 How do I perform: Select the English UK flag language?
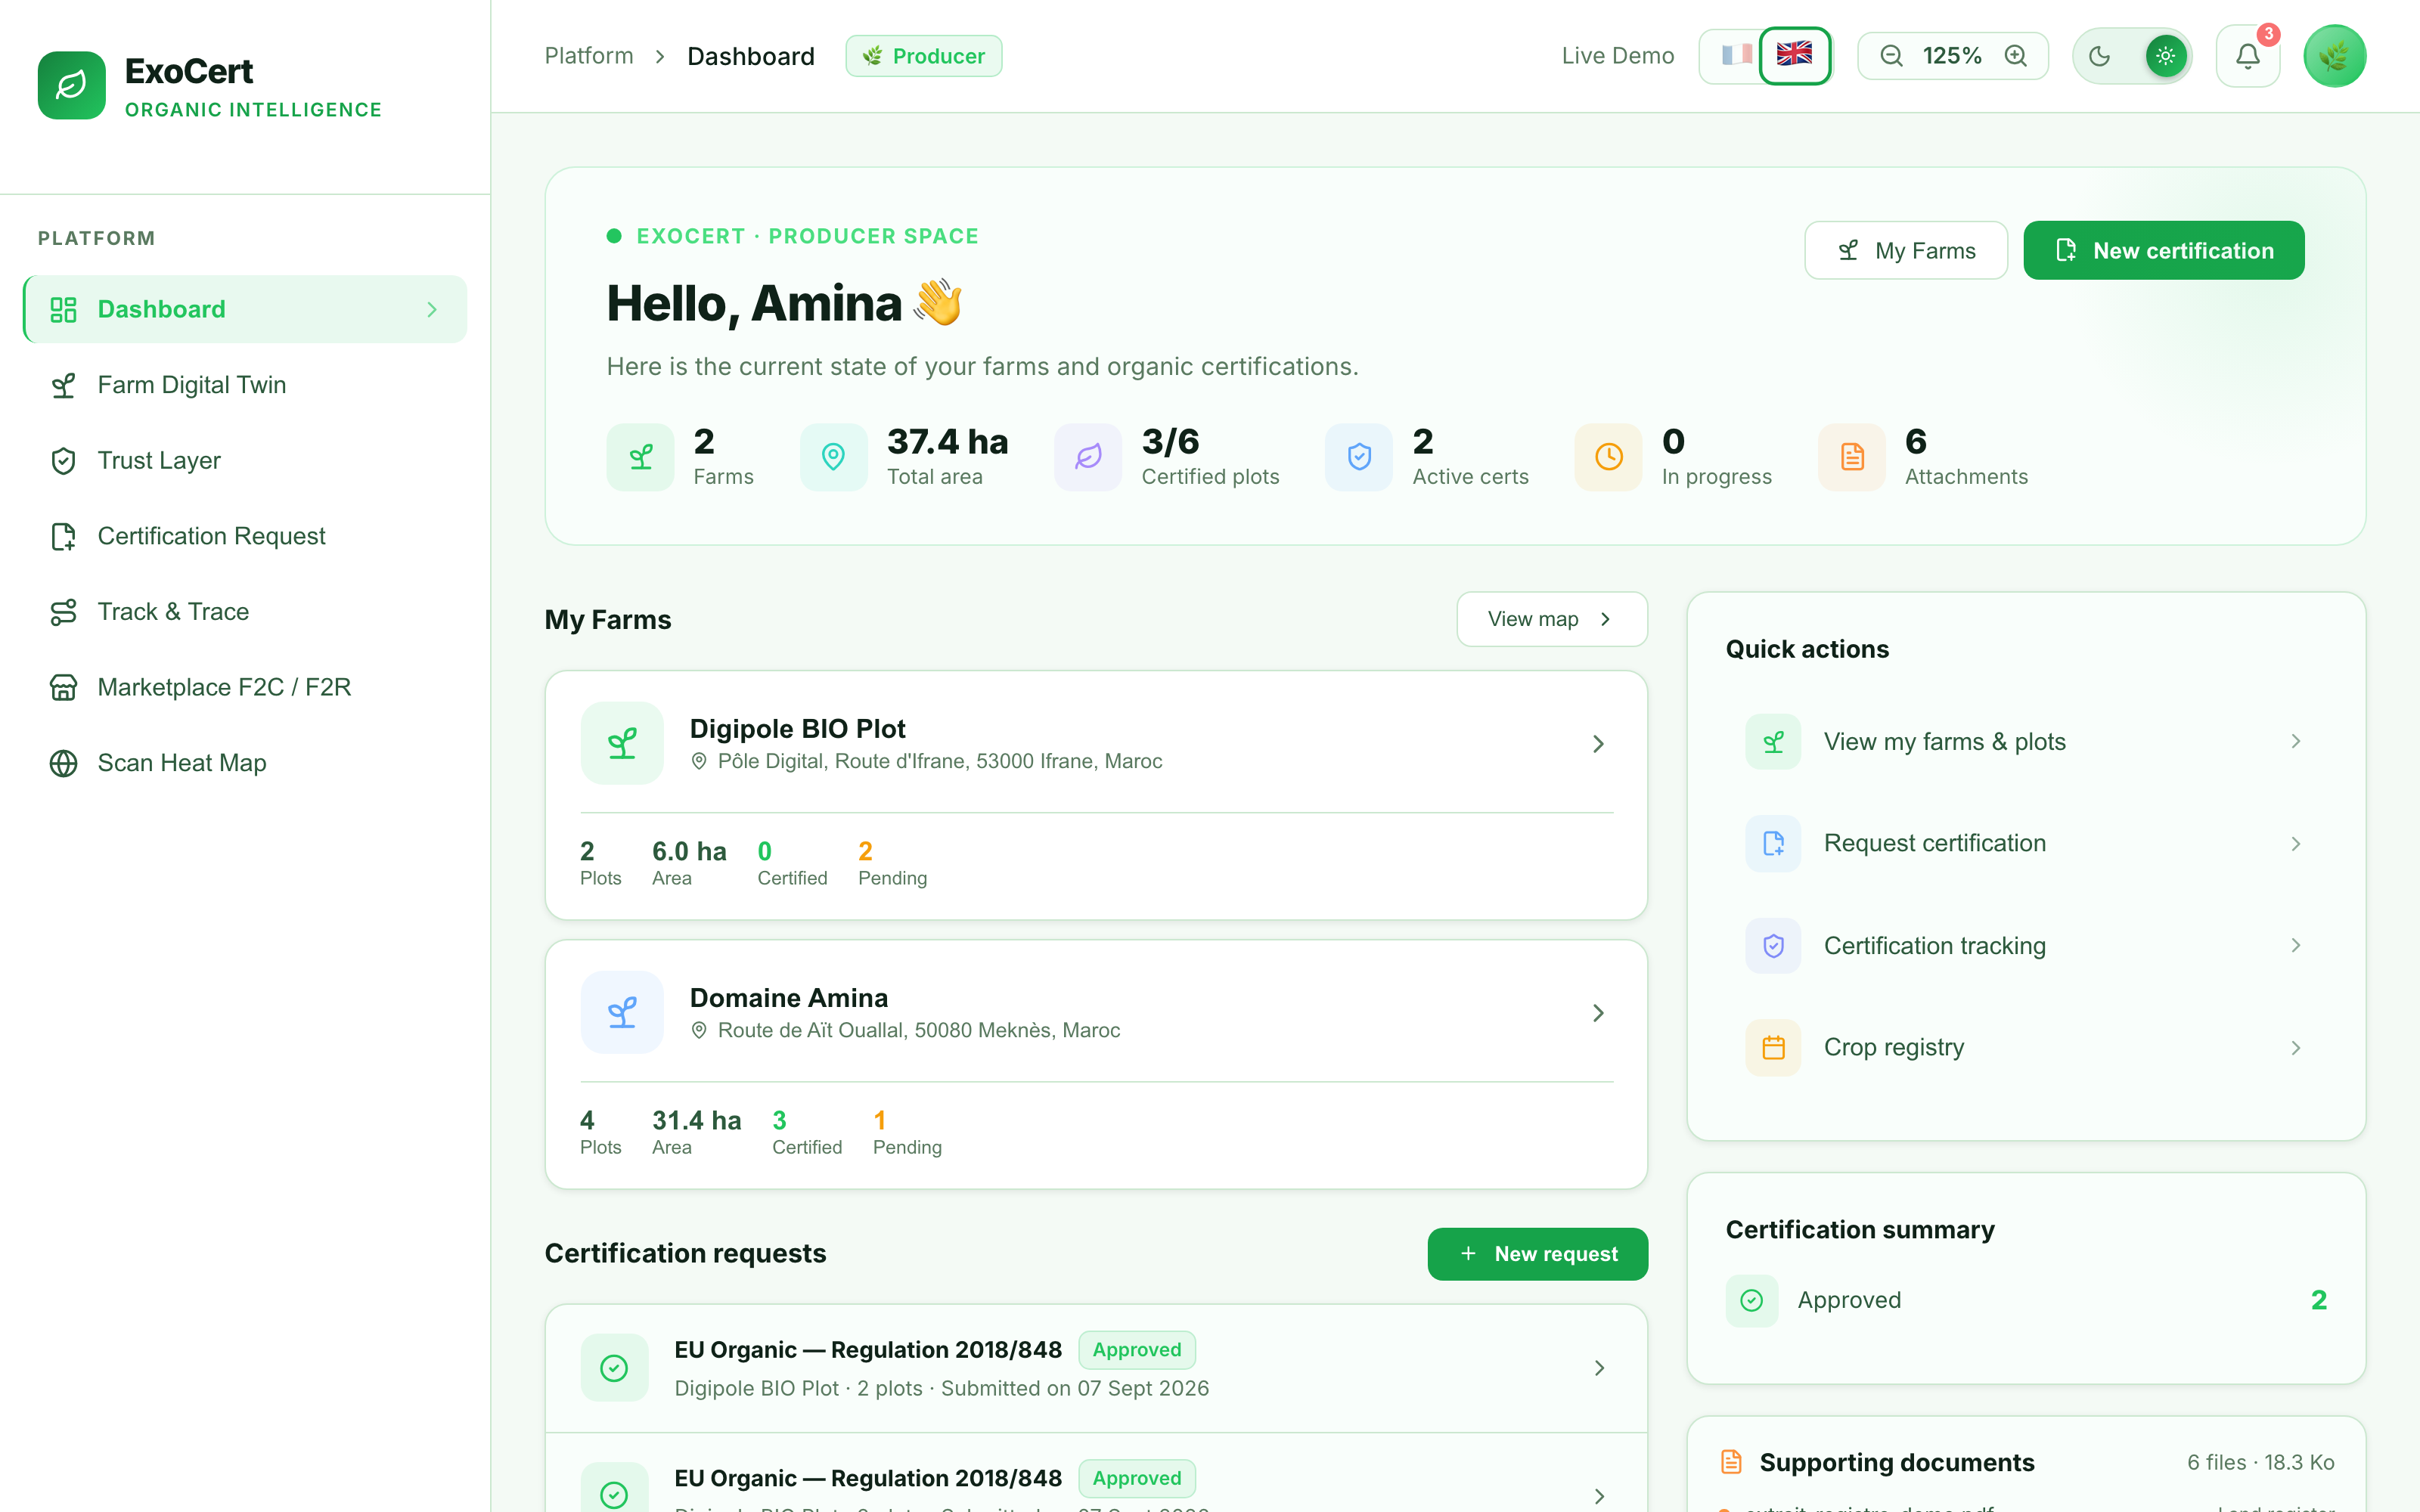[x=1795, y=55]
